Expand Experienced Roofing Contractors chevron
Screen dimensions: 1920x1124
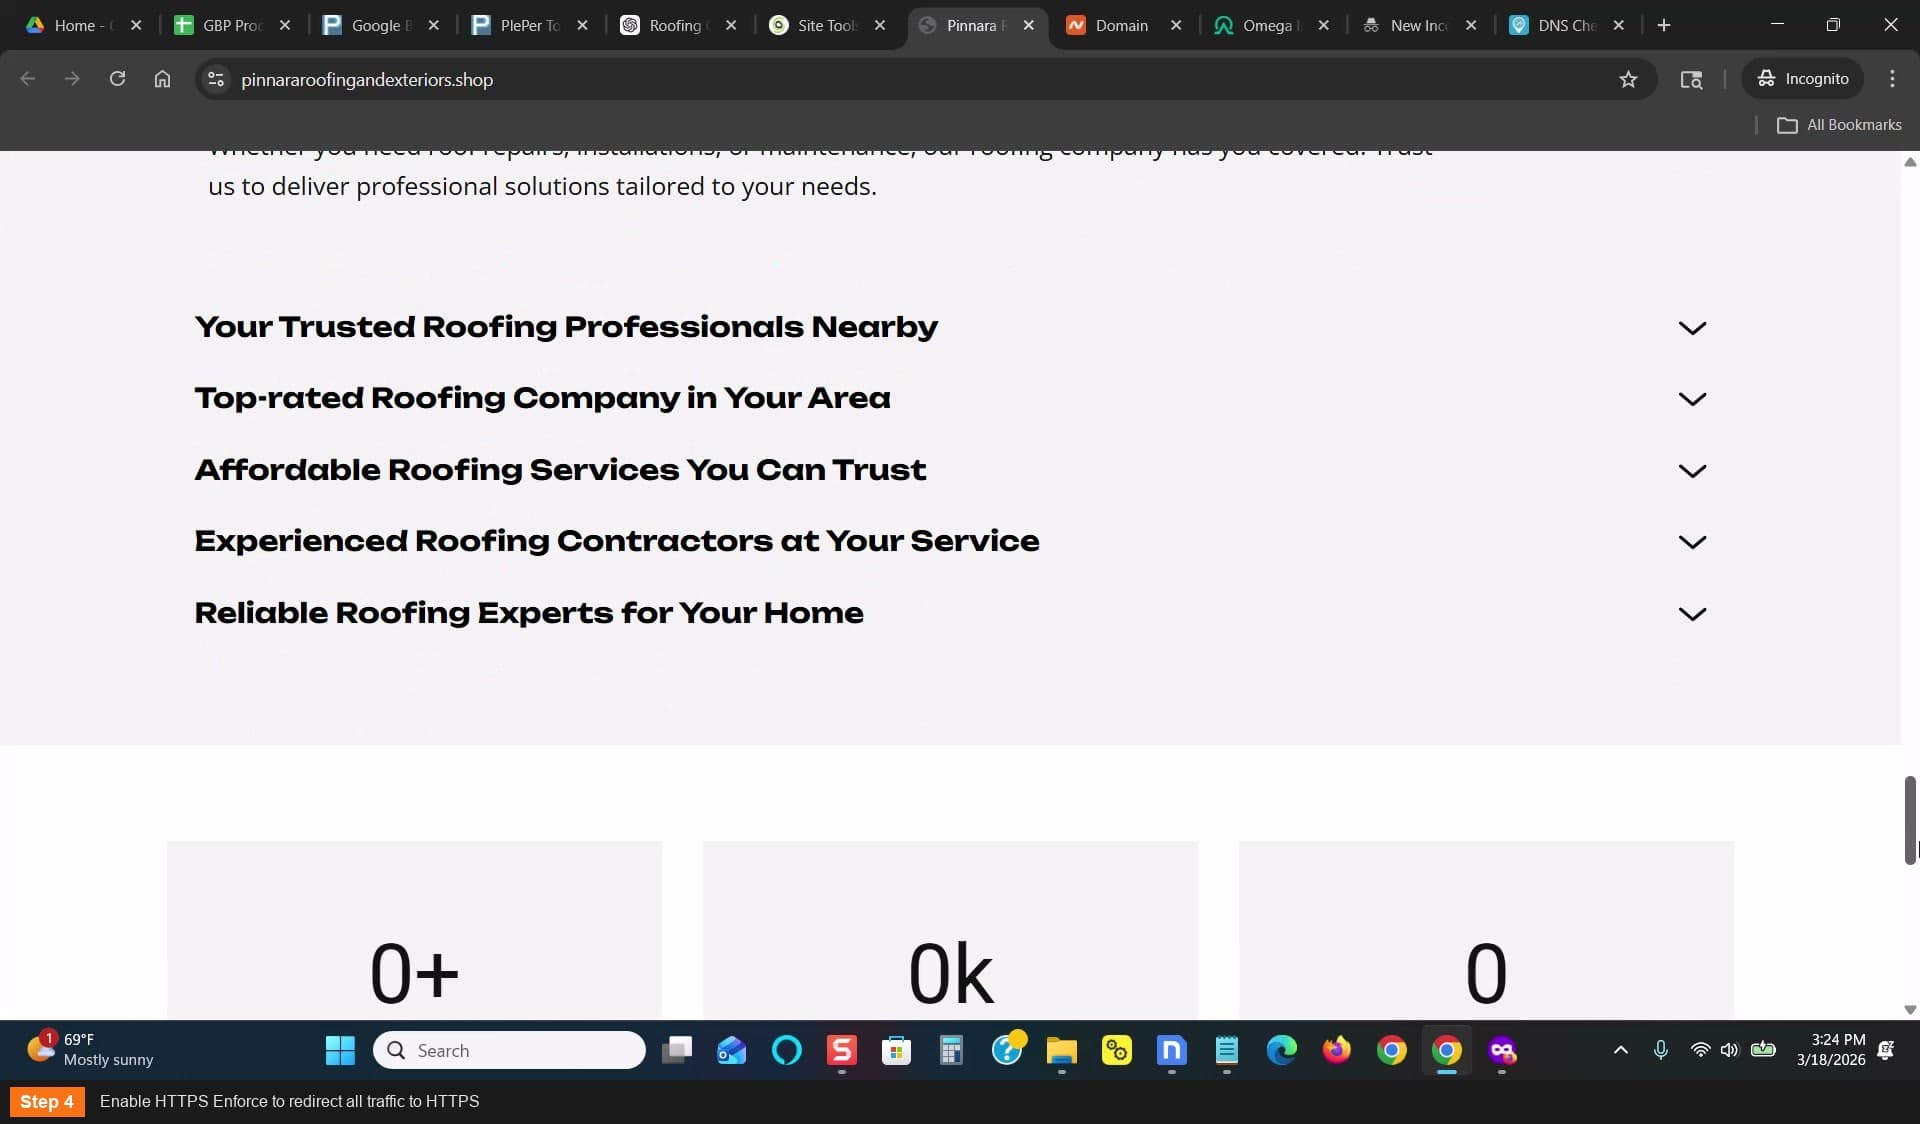point(1692,542)
